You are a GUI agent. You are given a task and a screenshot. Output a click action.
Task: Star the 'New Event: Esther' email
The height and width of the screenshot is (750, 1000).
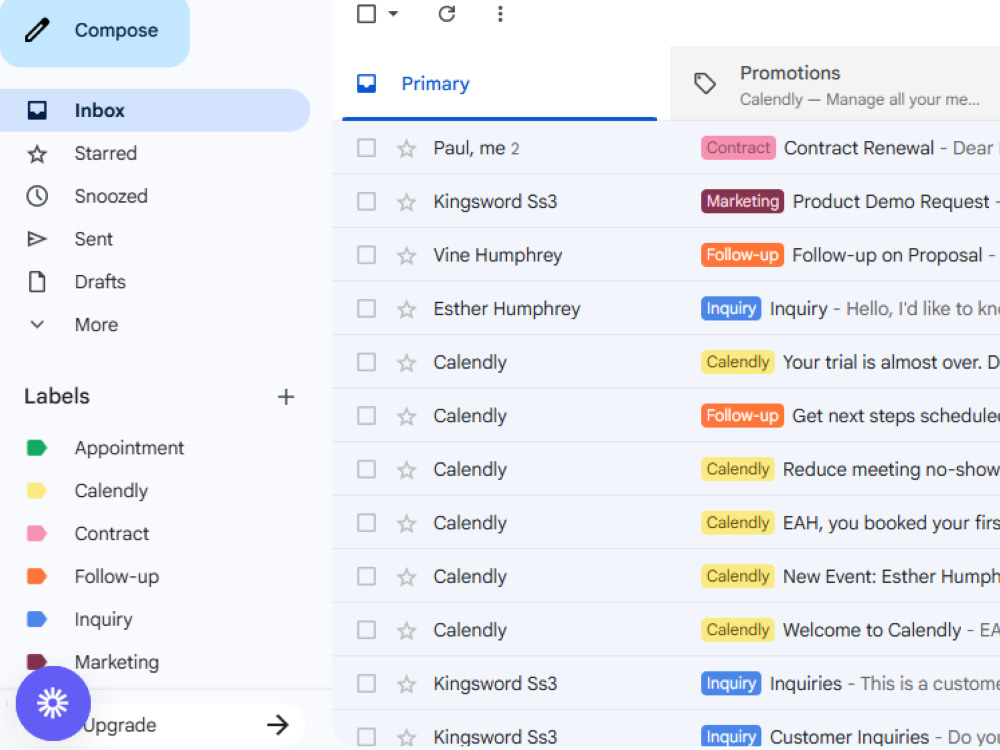(406, 577)
